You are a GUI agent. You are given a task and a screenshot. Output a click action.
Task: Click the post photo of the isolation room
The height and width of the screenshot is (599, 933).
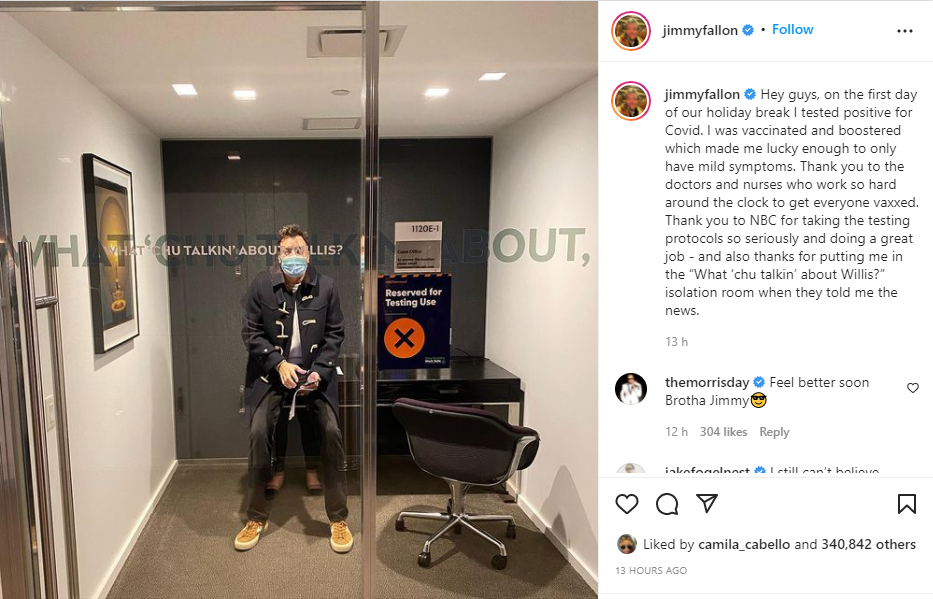point(299,300)
